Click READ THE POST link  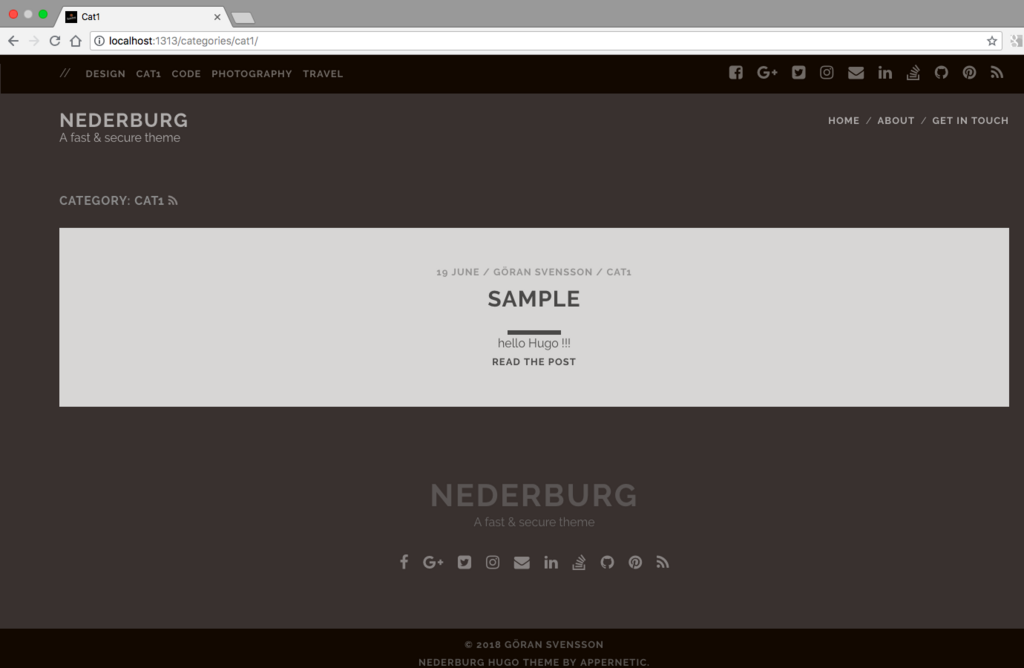(x=534, y=362)
